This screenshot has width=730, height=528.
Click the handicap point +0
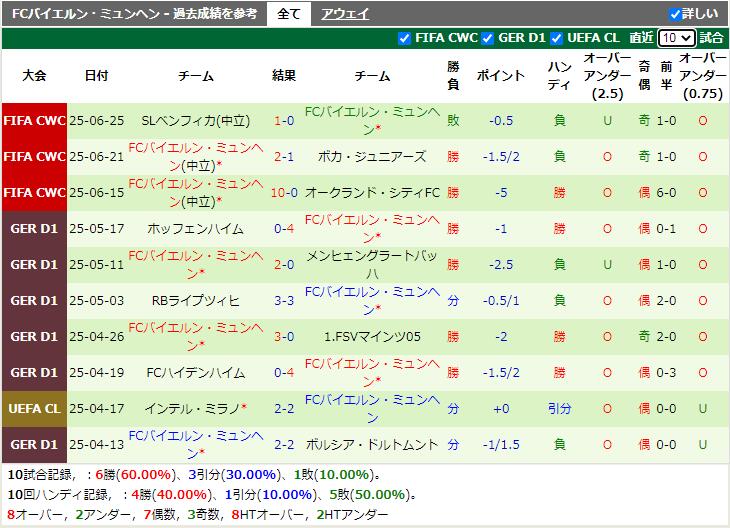coord(501,408)
